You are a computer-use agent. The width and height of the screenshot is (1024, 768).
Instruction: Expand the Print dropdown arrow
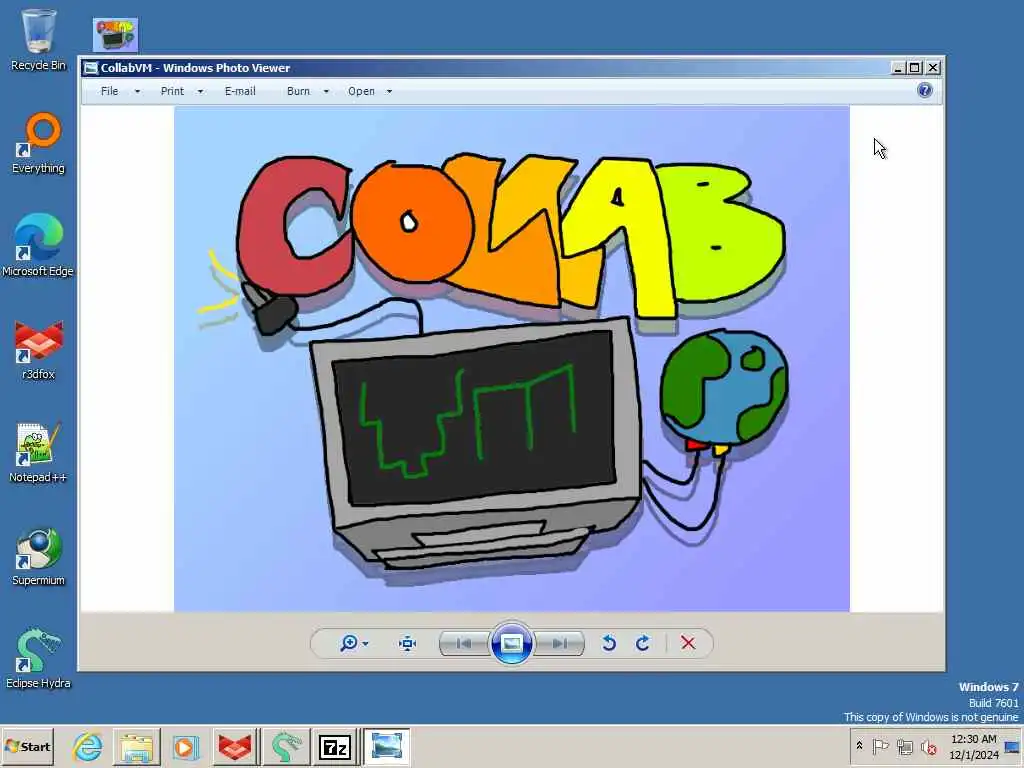[x=200, y=91]
